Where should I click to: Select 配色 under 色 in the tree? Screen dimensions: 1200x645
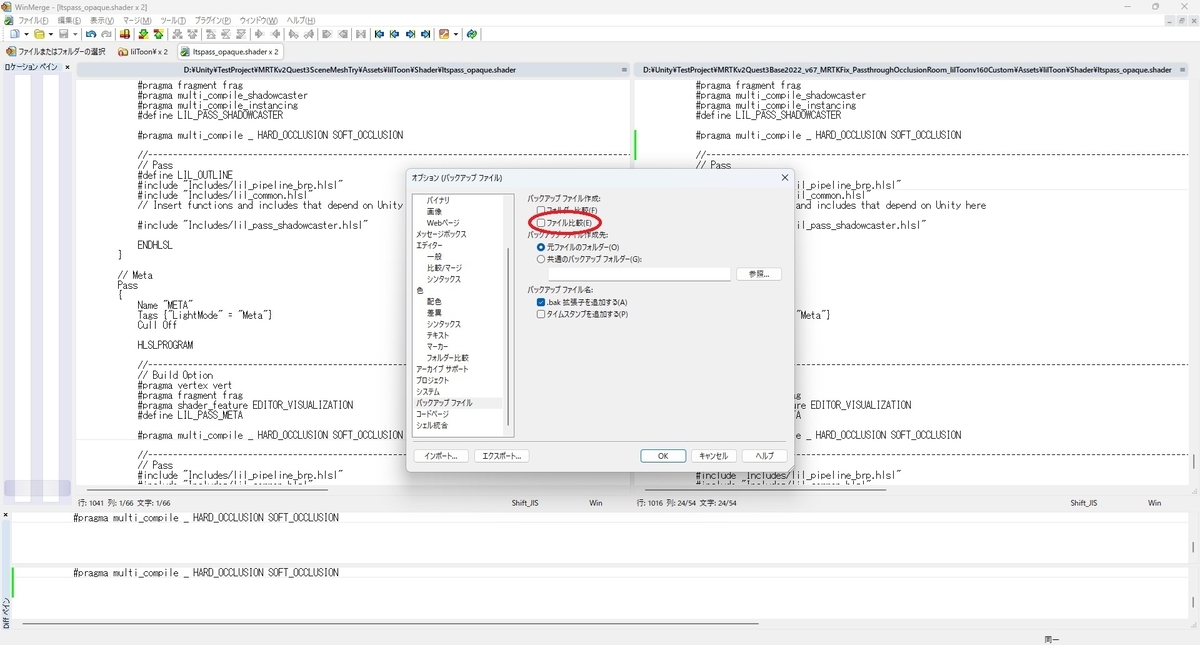434,301
